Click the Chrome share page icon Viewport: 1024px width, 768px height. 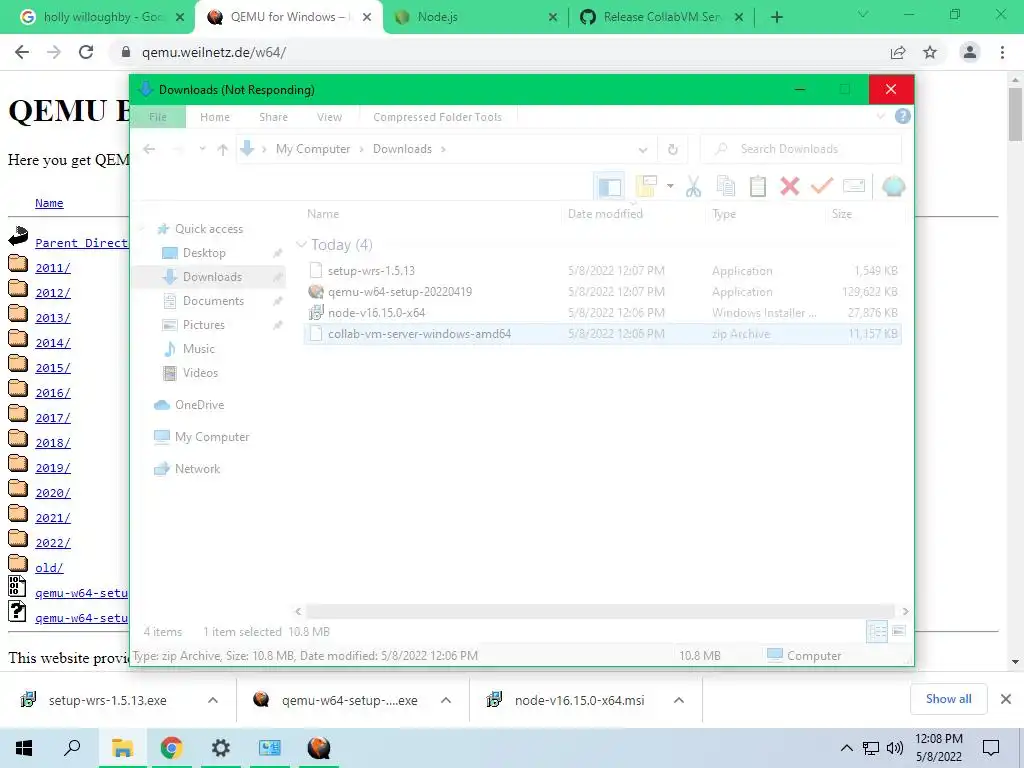pos(898,52)
